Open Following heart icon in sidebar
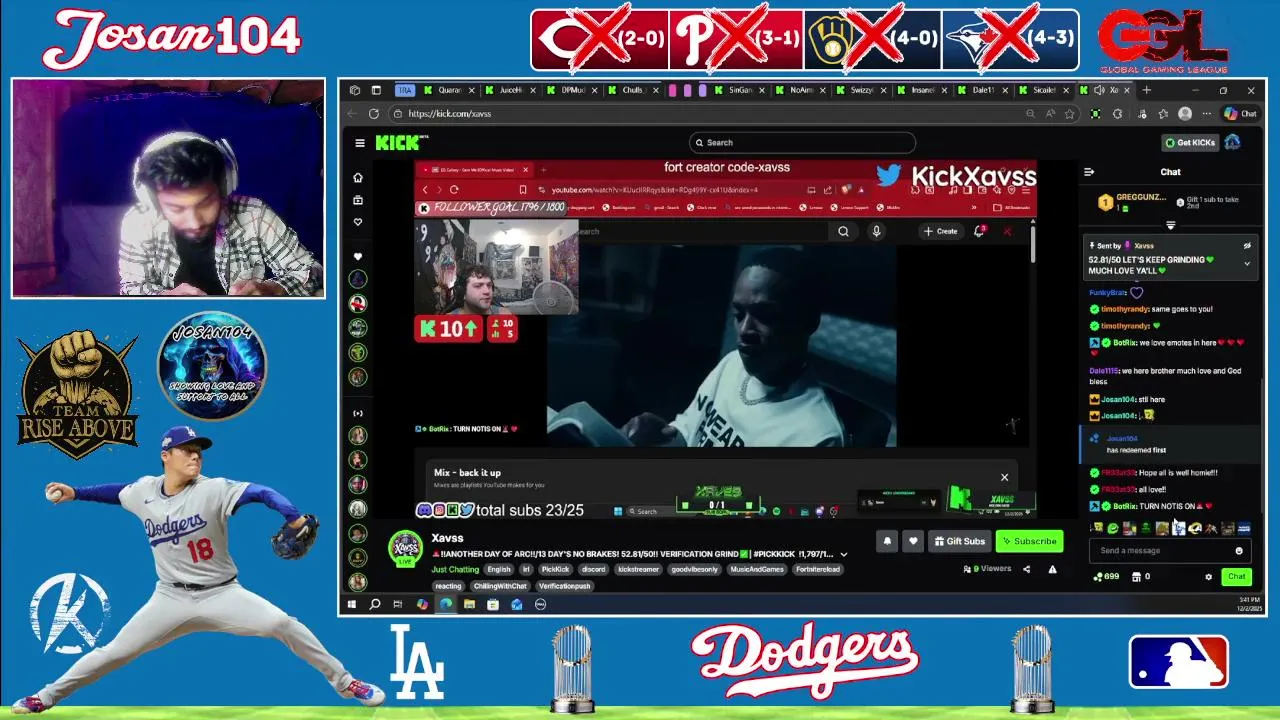1280x720 pixels. point(357,222)
